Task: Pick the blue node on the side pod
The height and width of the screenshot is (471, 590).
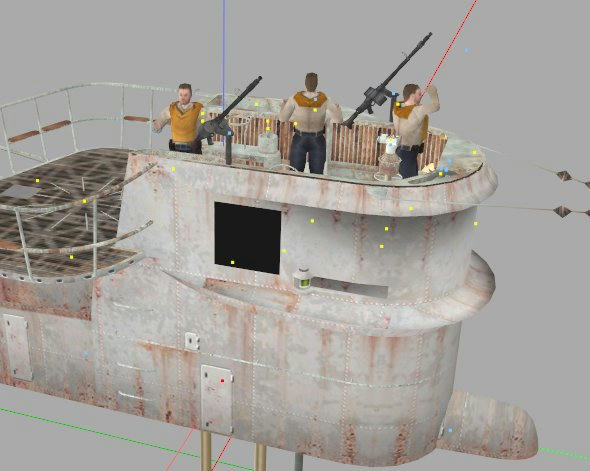Action: (450, 430)
